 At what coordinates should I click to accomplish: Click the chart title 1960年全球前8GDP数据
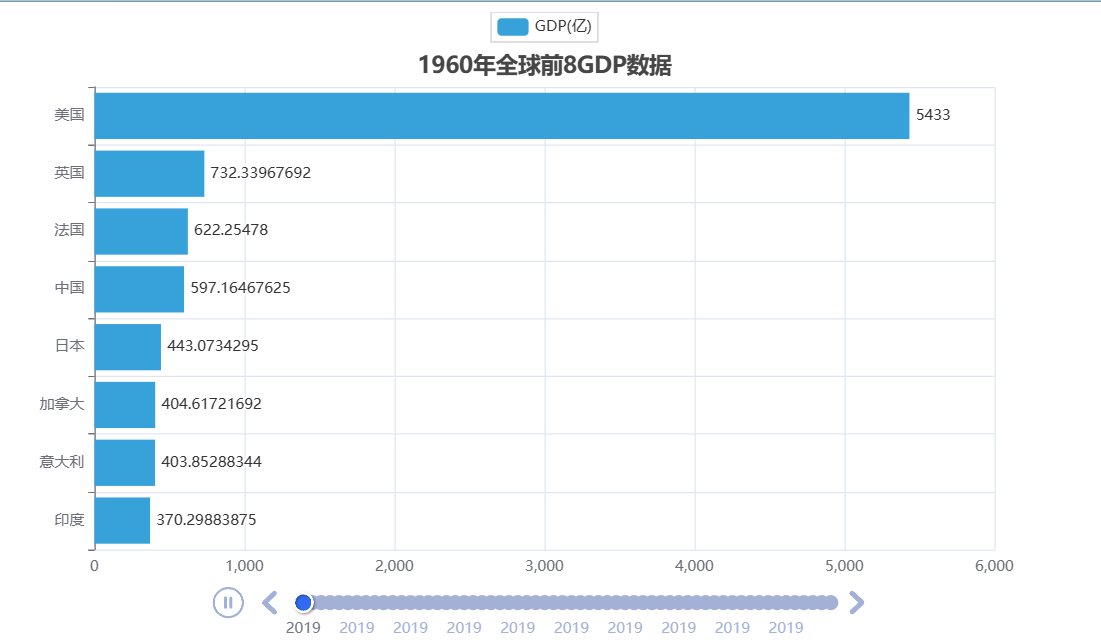click(544, 65)
